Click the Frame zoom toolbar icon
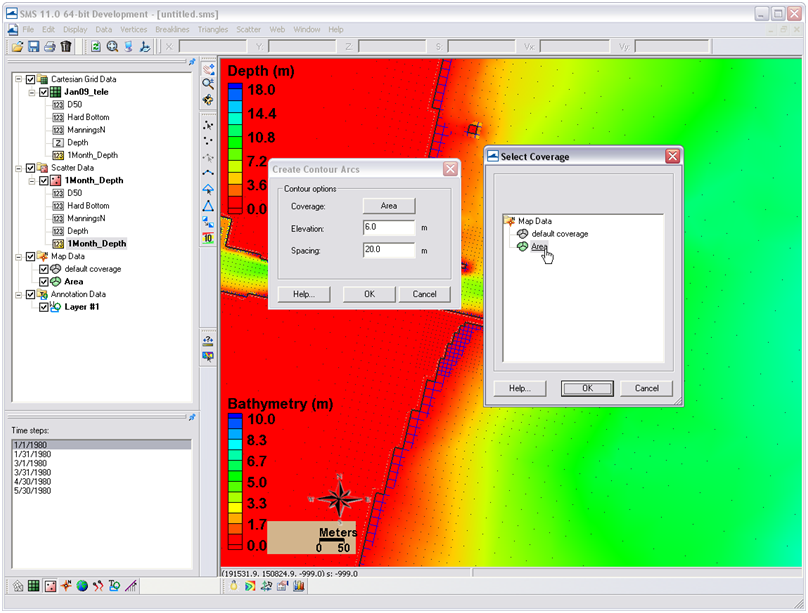This screenshot has height=613, width=808. [x=112, y=47]
